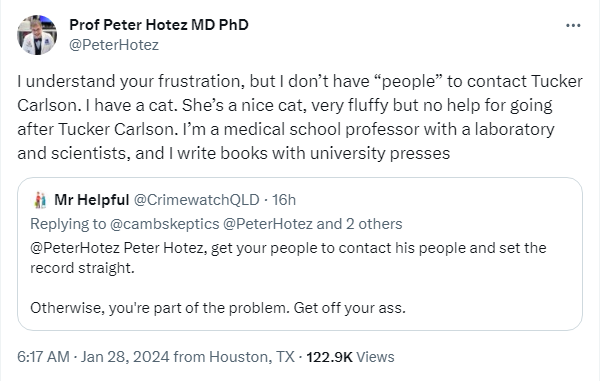Open the three-dot more options menu
Viewport: 602px width, 381px height.
[x=573, y=25]
